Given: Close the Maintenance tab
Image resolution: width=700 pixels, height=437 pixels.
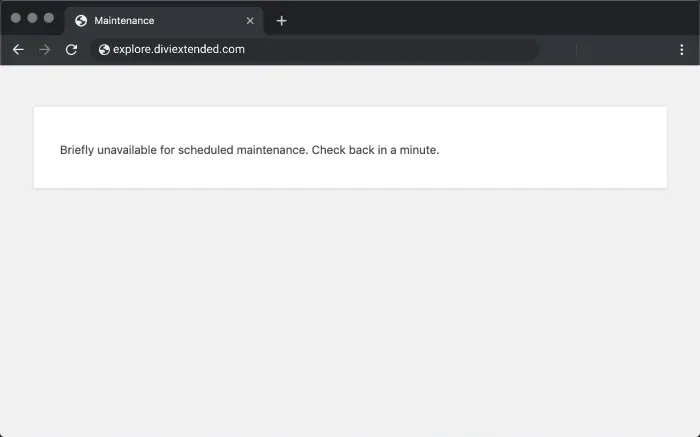Looking at the screenshot, I should click(250, 21).
